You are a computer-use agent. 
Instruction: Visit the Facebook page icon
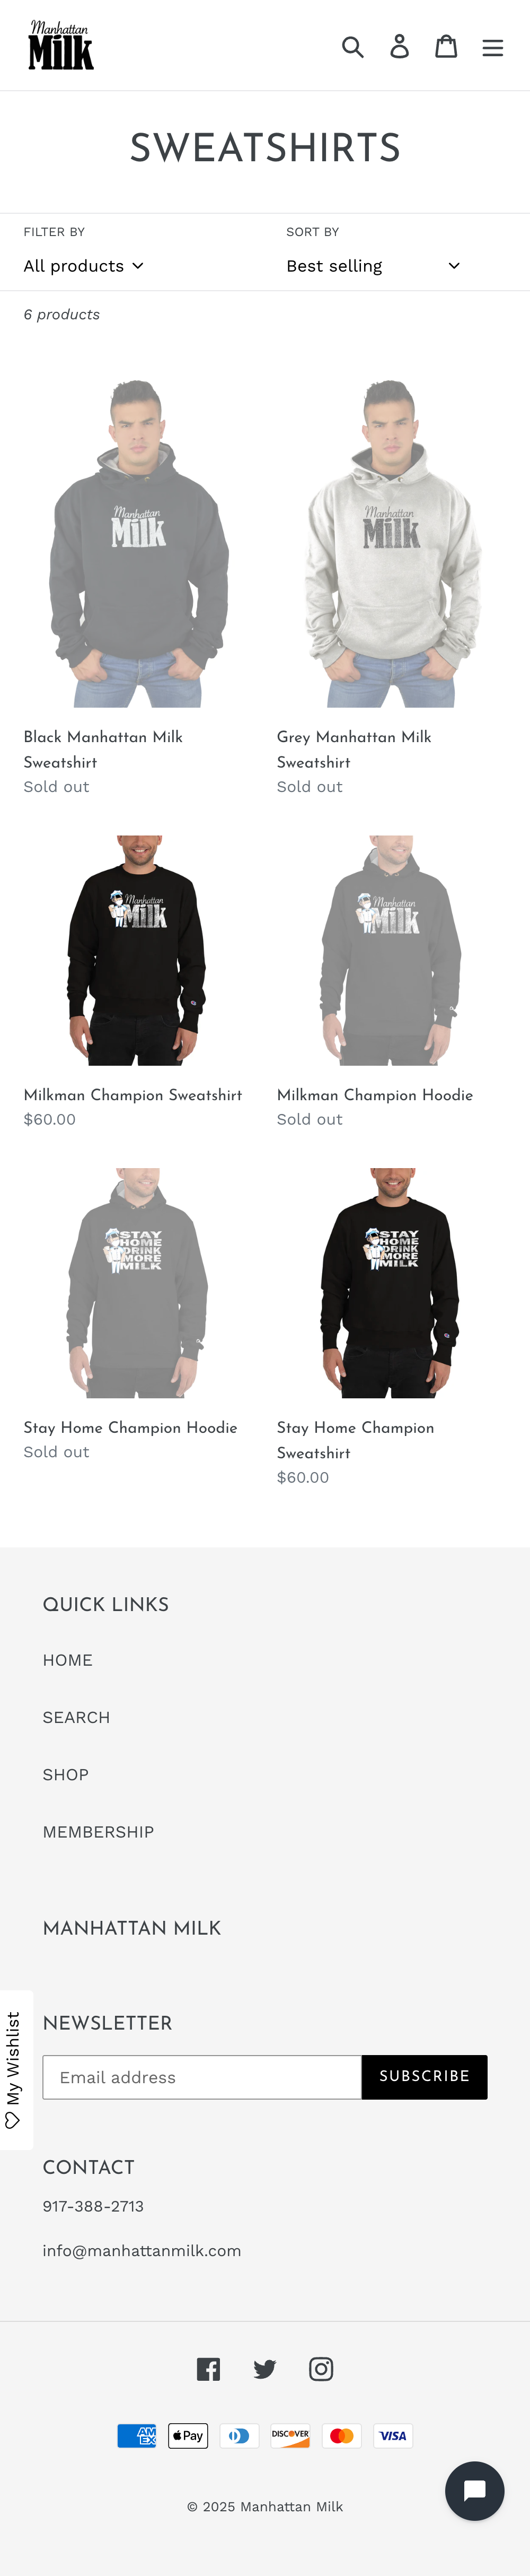(208, 2368)
